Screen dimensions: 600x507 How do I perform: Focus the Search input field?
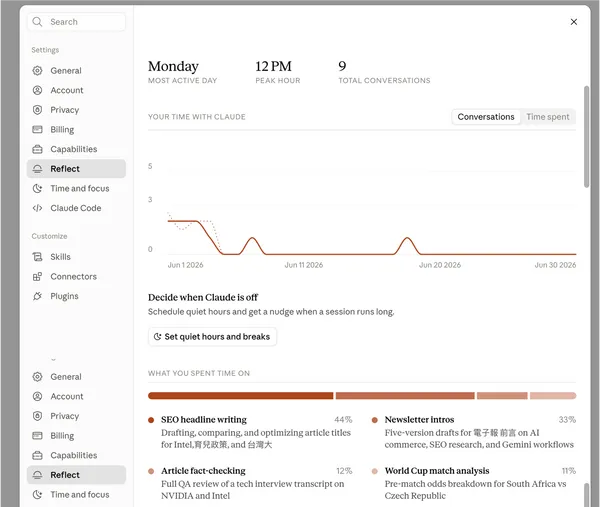[x=77, y=22]
